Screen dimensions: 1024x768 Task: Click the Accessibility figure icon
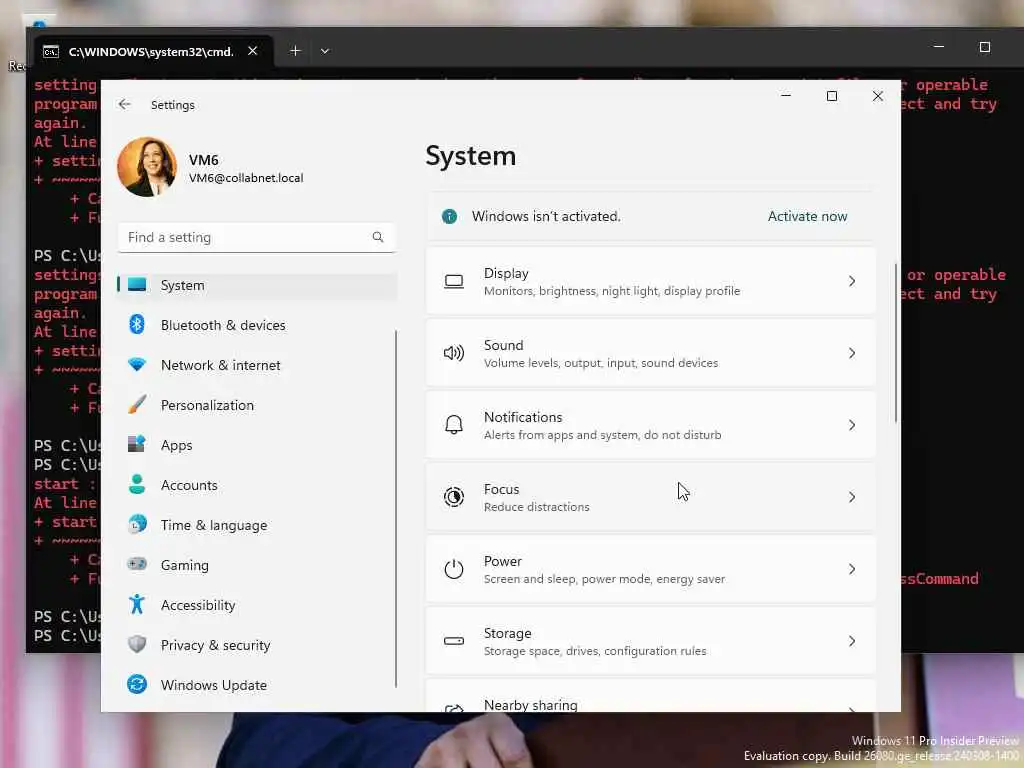(136, 604)
